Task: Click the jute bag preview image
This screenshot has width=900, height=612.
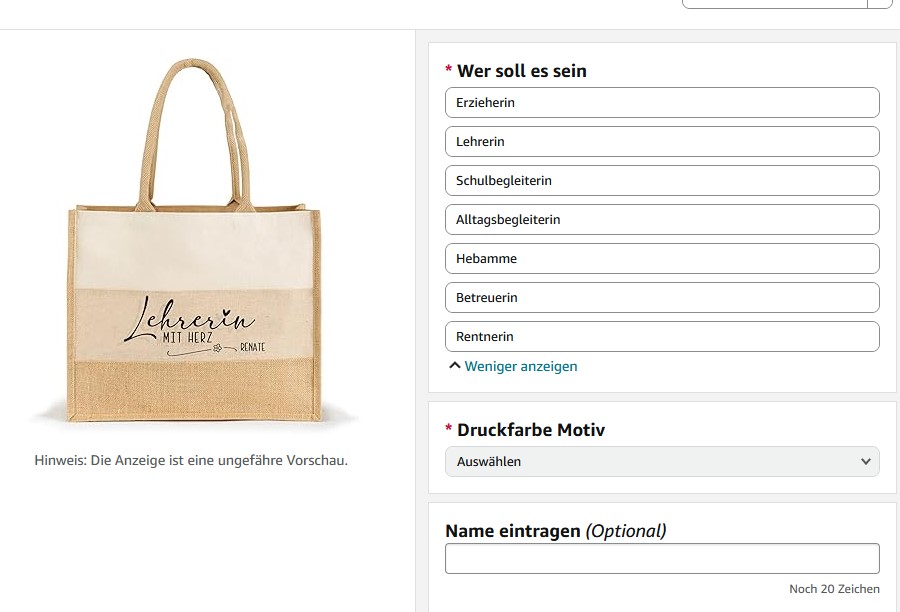Action: pyautogui.click(x=194, y=240)
